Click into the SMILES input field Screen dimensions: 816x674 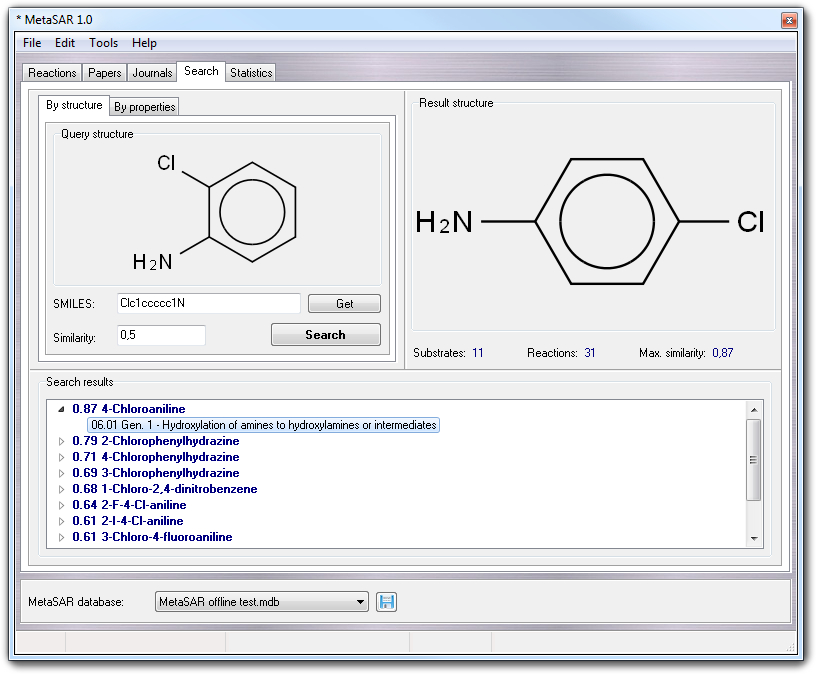point(208,303)
